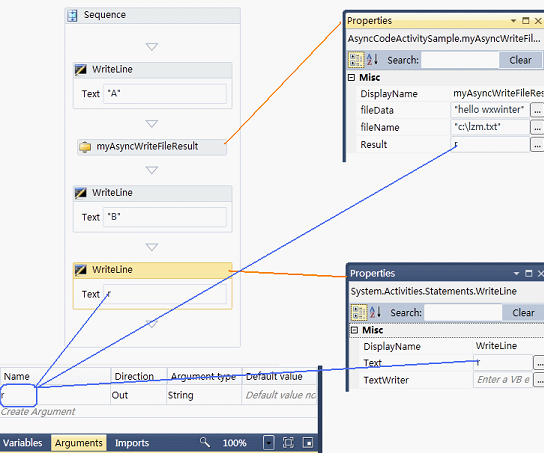The height and width of the screenshot is (454, 544).
Task: Toggle categorized view in upper Properties panel
Action: tap(356, 60)
